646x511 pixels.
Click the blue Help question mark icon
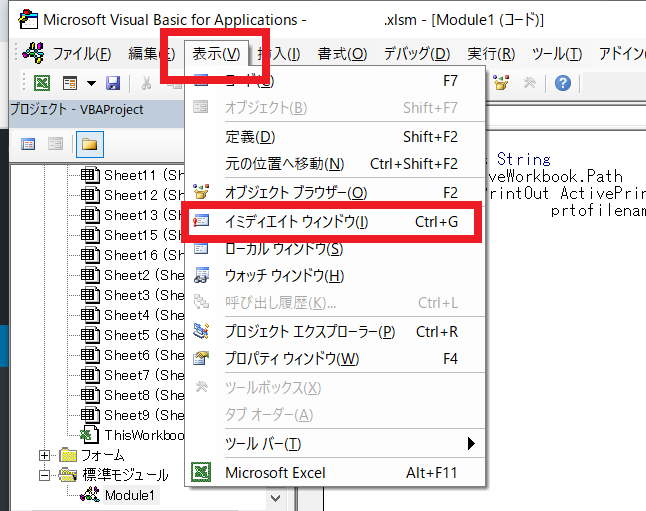tap(562, 83)
